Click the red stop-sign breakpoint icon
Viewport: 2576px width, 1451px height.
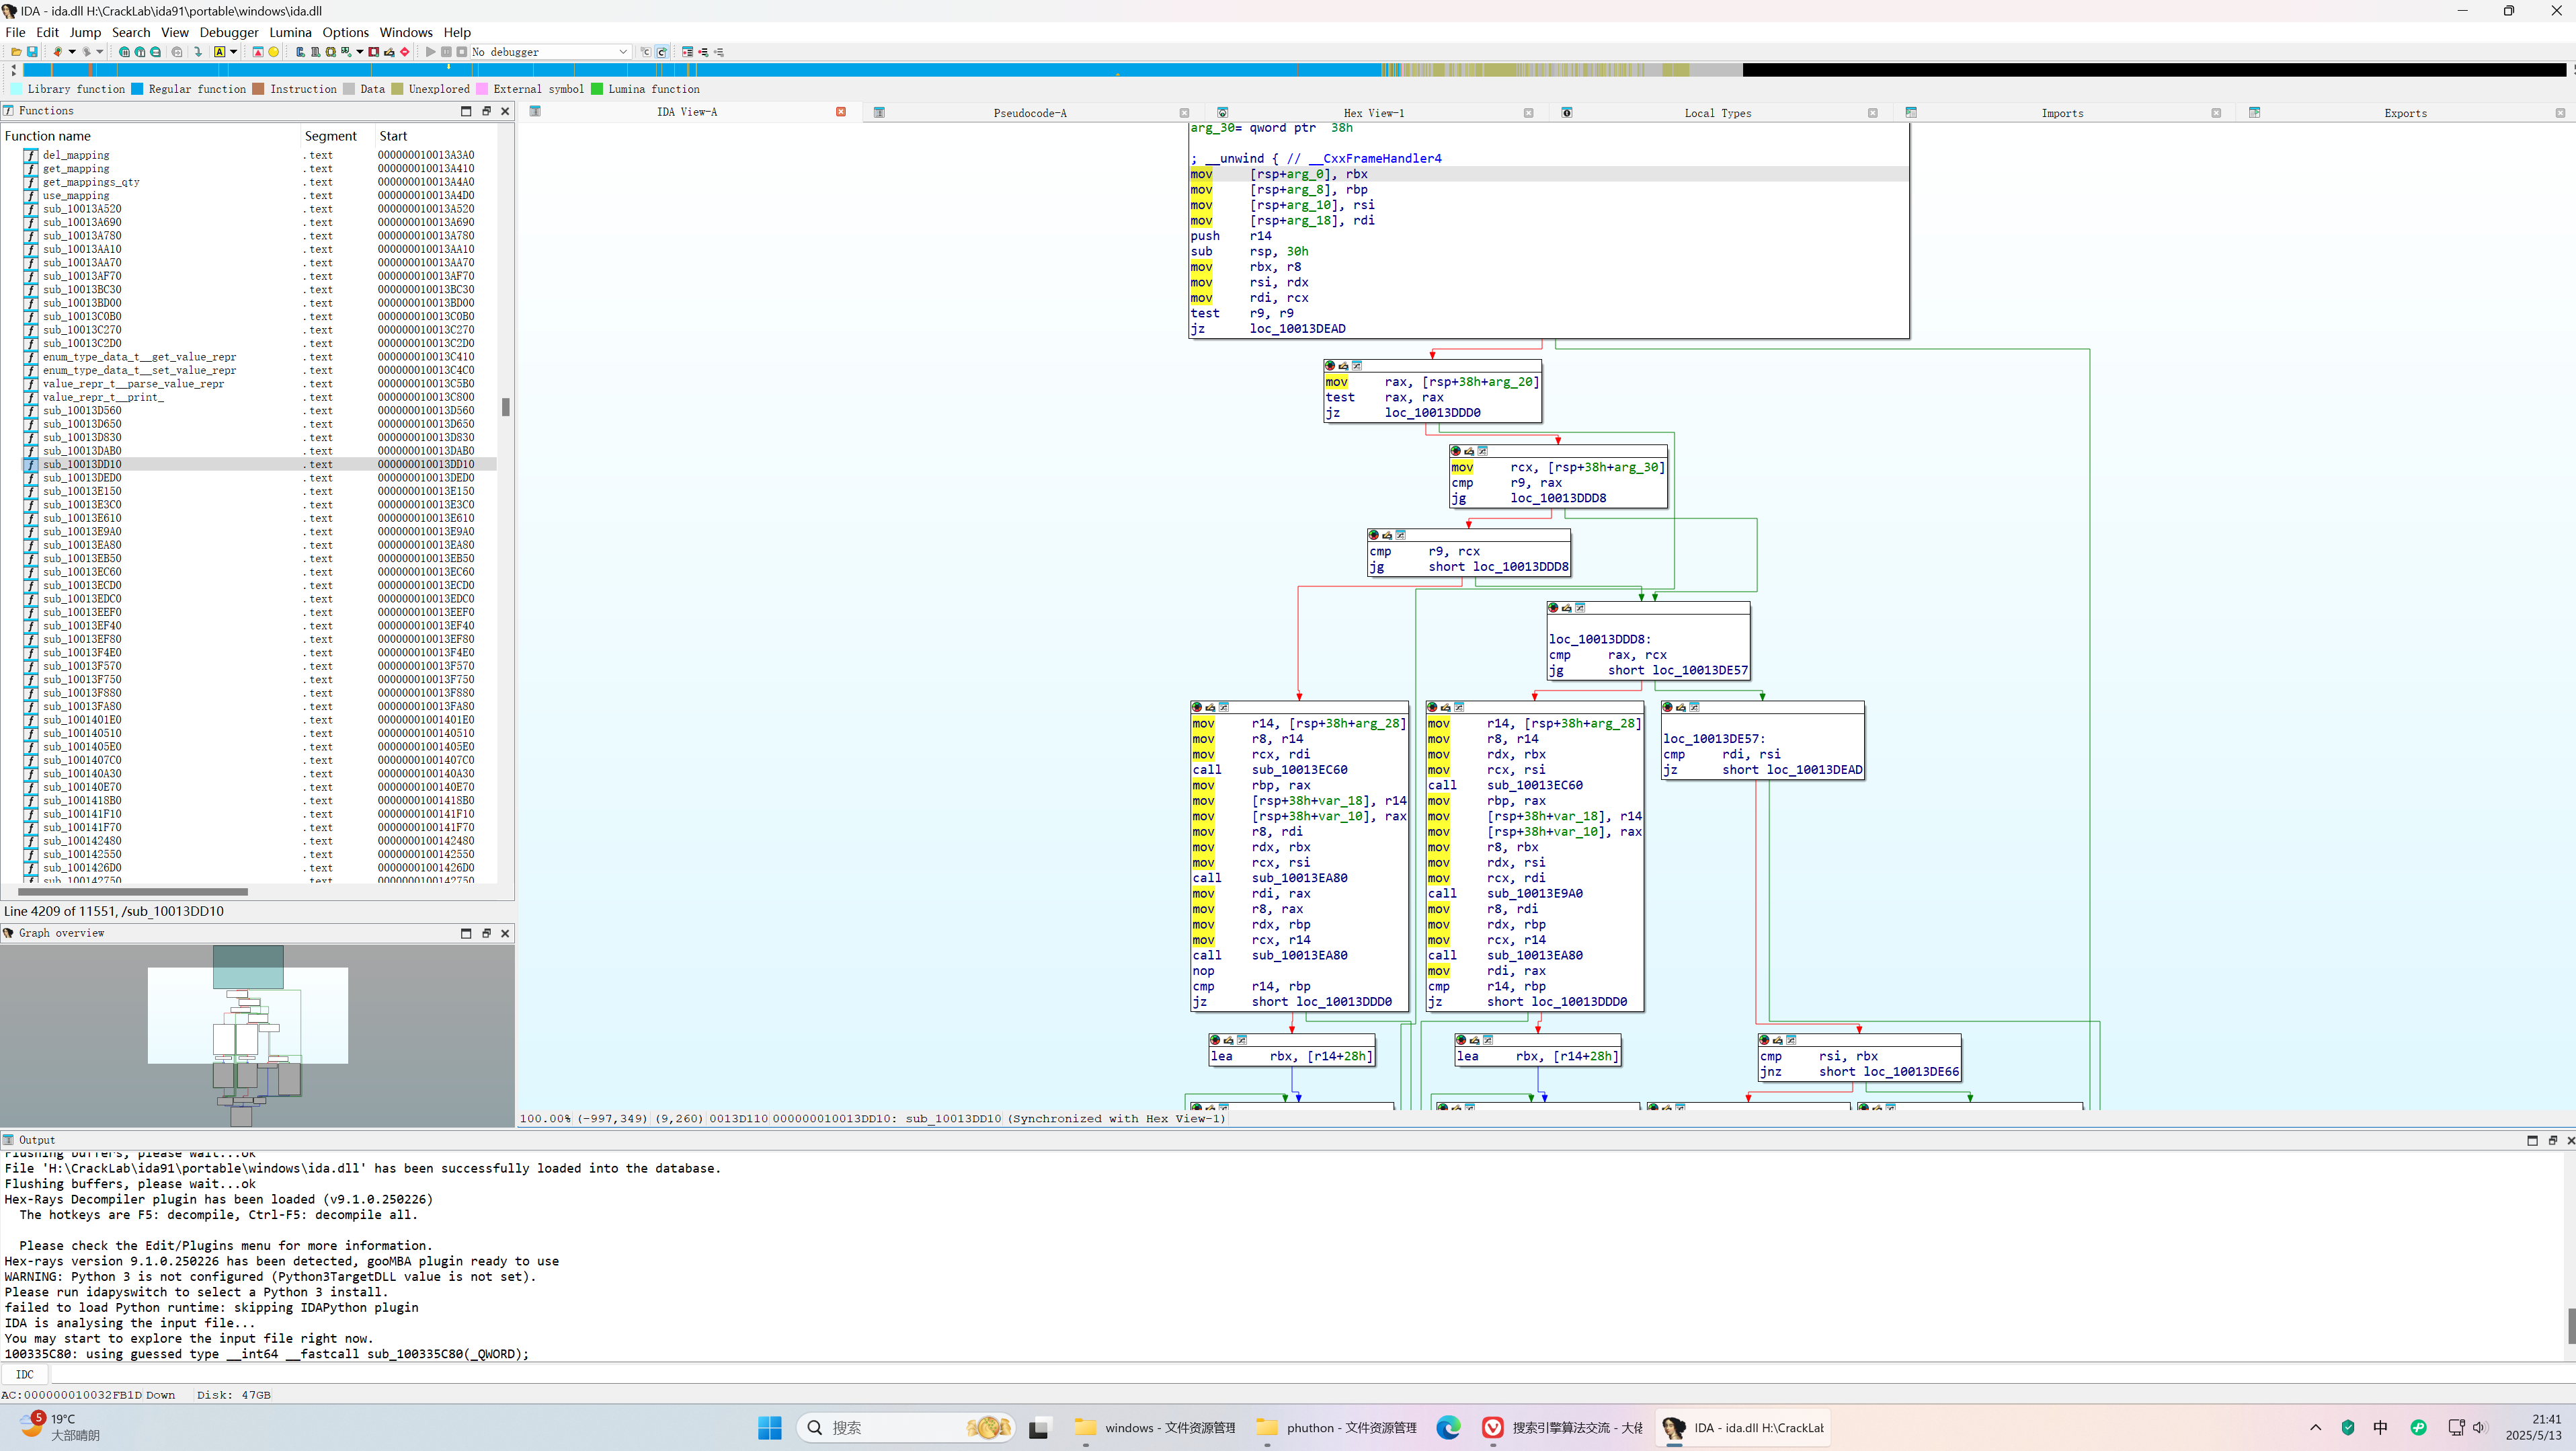click(x=405, y=52)
